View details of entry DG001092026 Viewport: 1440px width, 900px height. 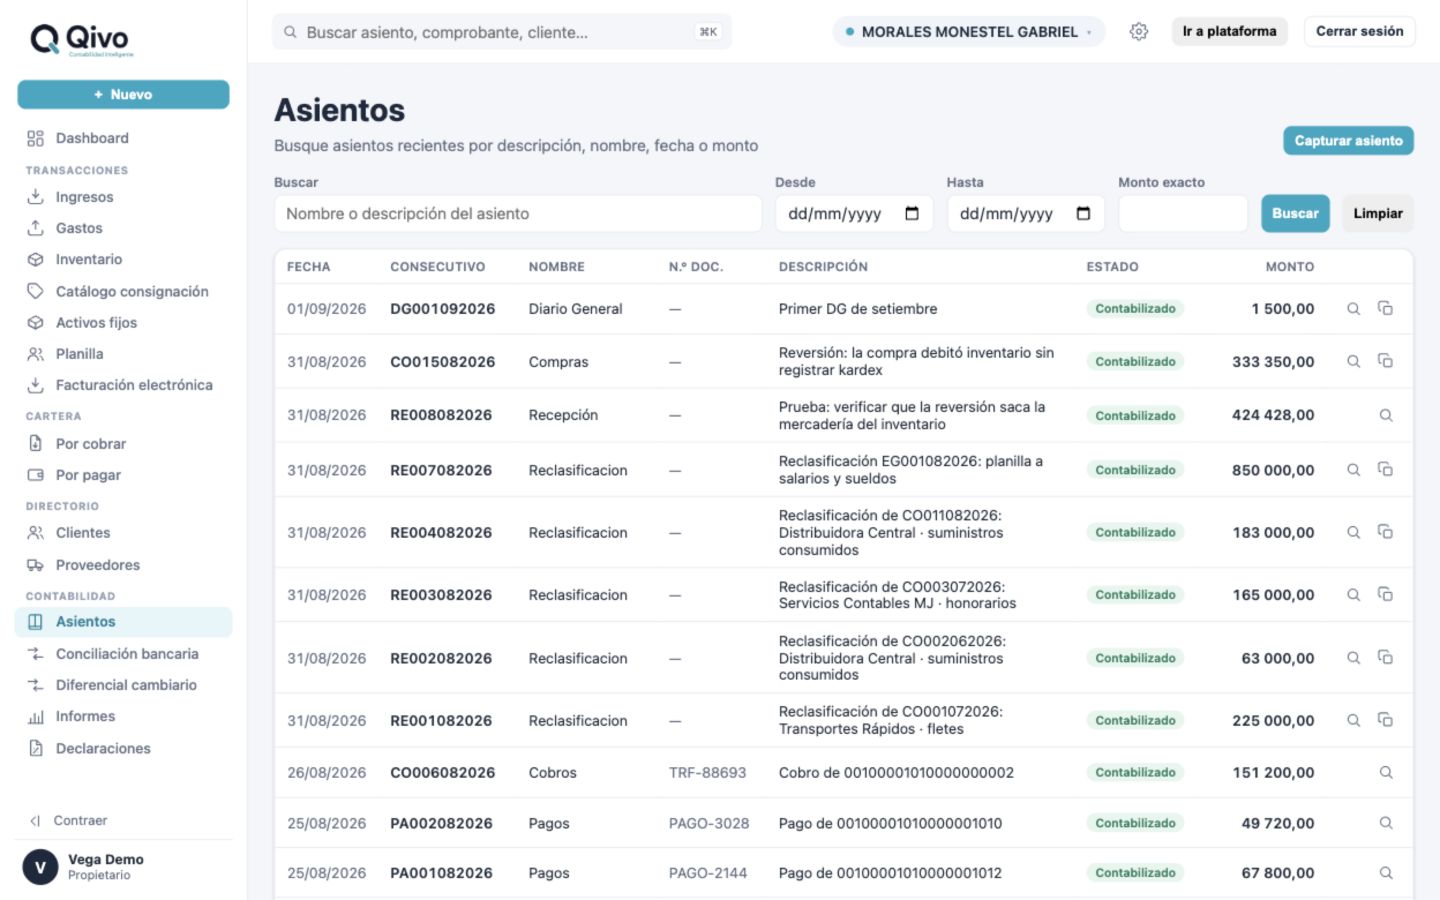coord(1353,309)
